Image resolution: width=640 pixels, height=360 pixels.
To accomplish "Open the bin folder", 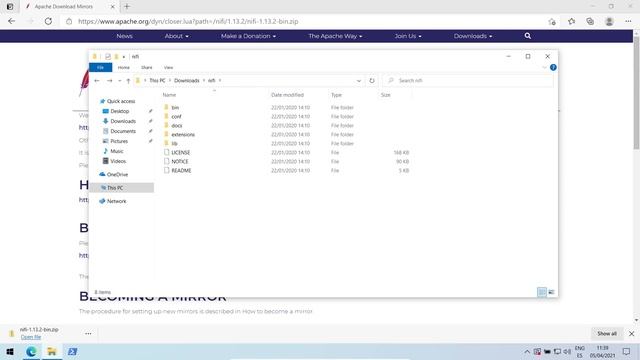I will [175, 107].
